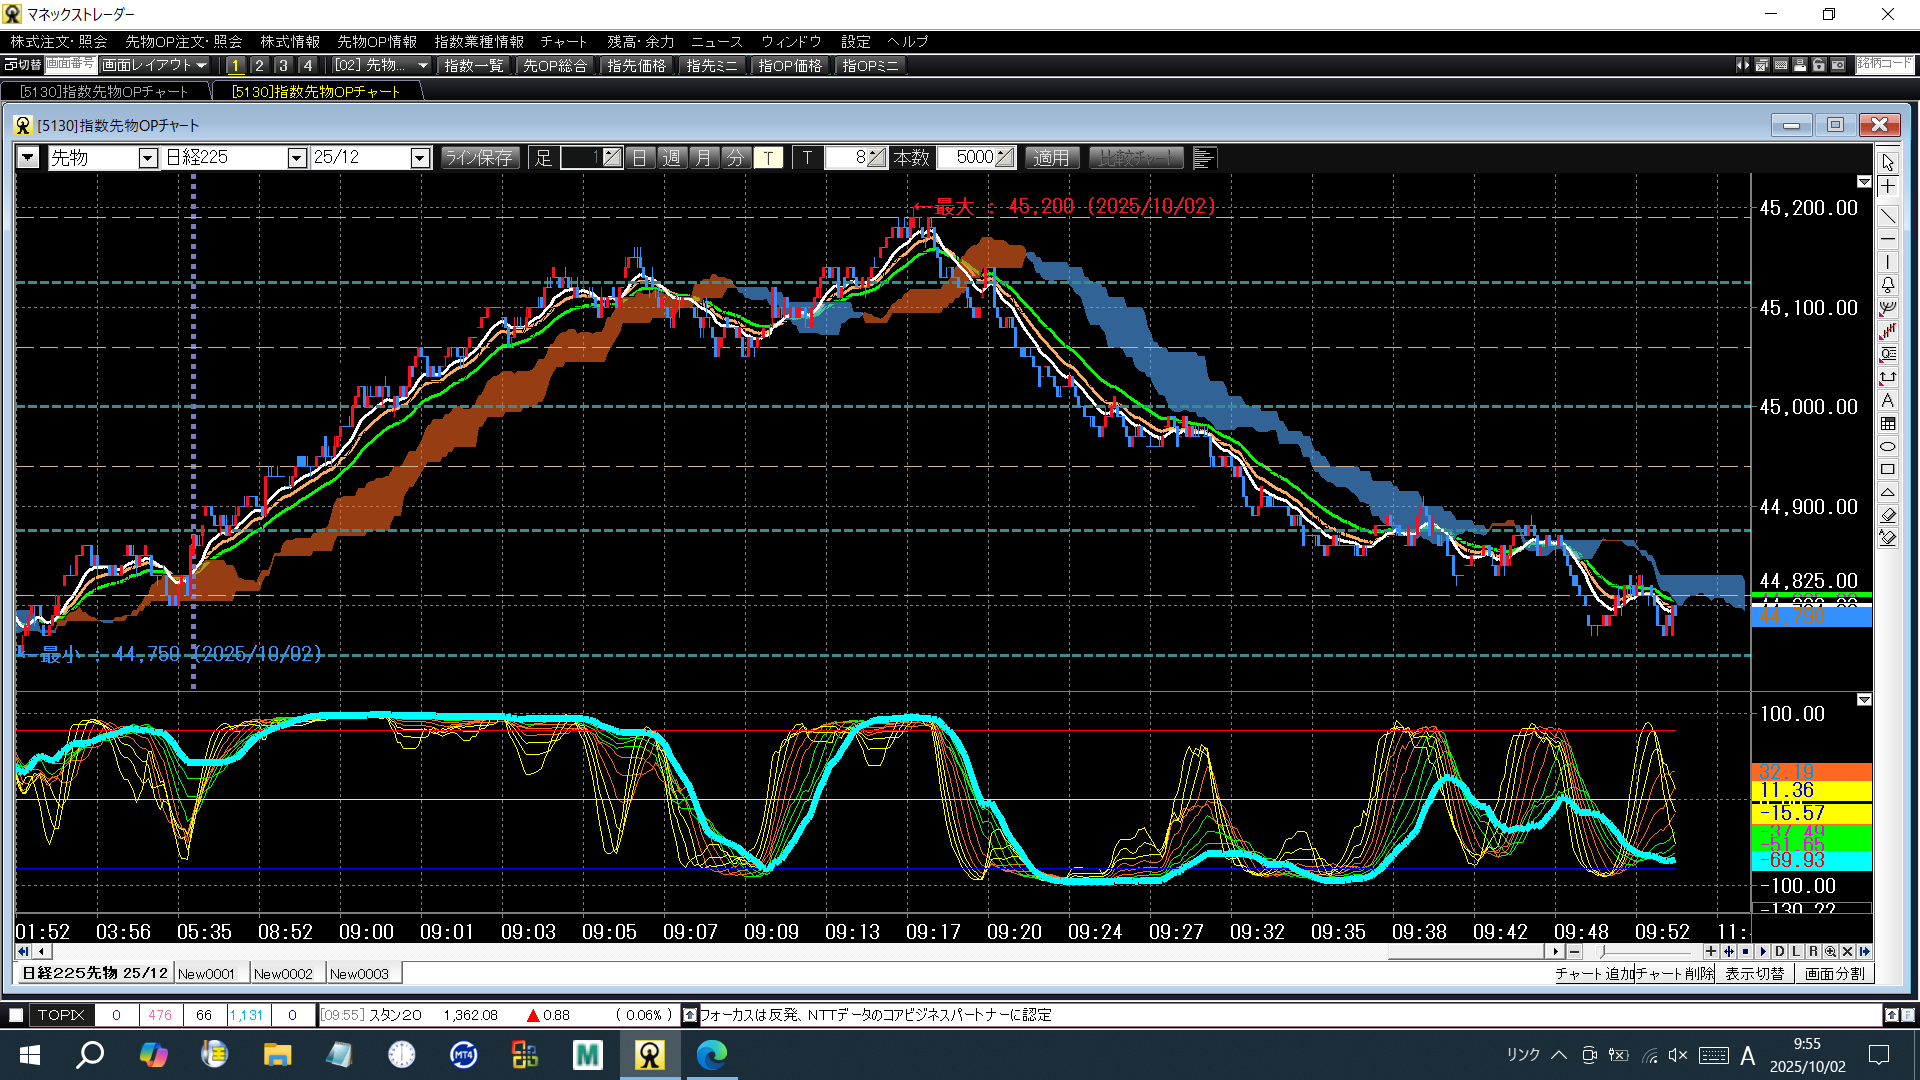Select the trend line drawing tool
Viewport: 1920px width, 1080px height.
coord(1887,216)
